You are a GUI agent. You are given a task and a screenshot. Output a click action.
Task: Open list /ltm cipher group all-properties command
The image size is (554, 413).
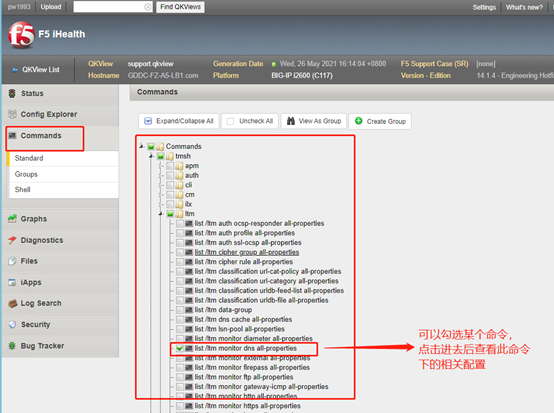tap(247, 252)
